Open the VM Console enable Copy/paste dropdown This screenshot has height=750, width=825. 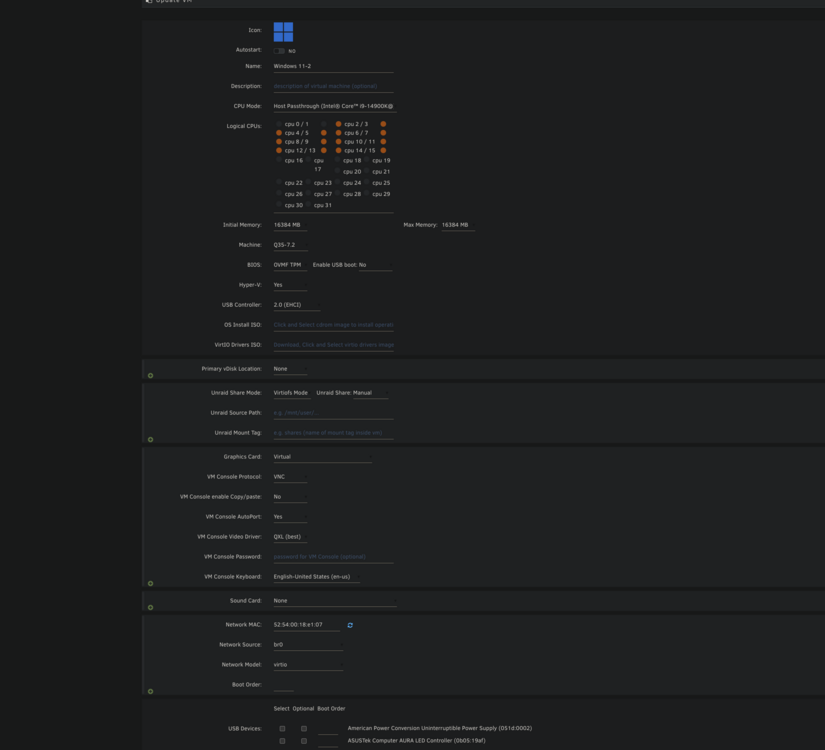290,497
